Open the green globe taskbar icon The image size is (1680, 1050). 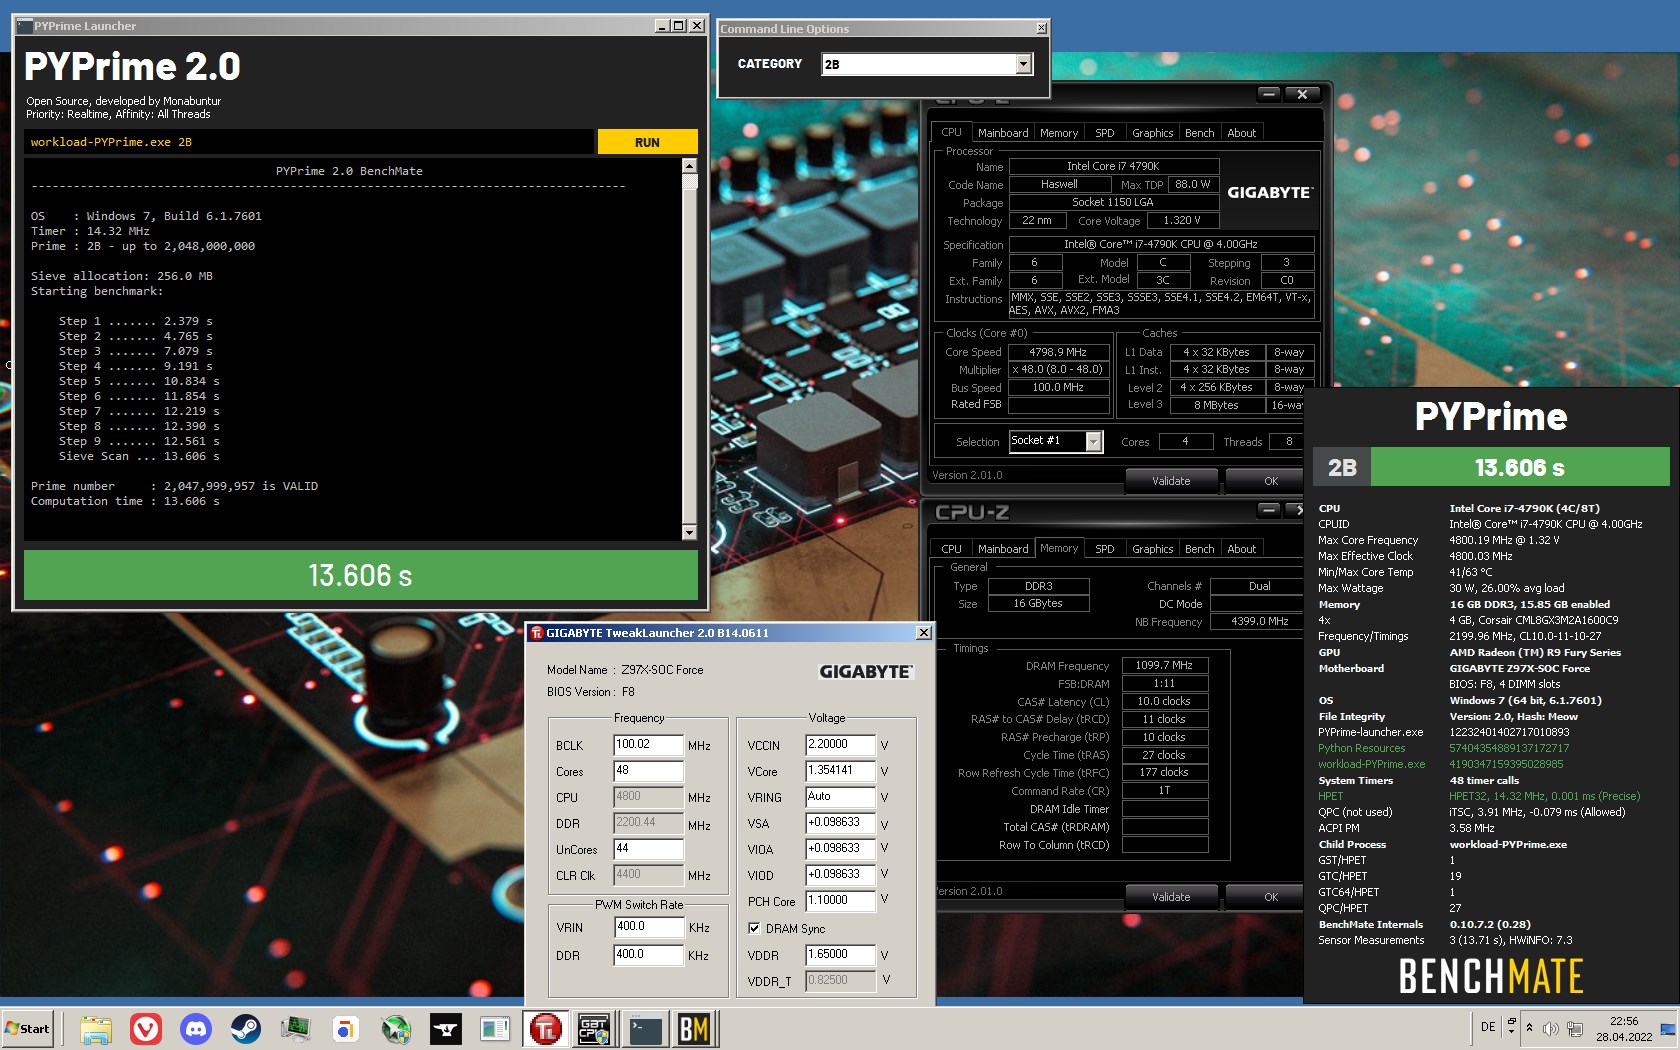point(395,1029)
